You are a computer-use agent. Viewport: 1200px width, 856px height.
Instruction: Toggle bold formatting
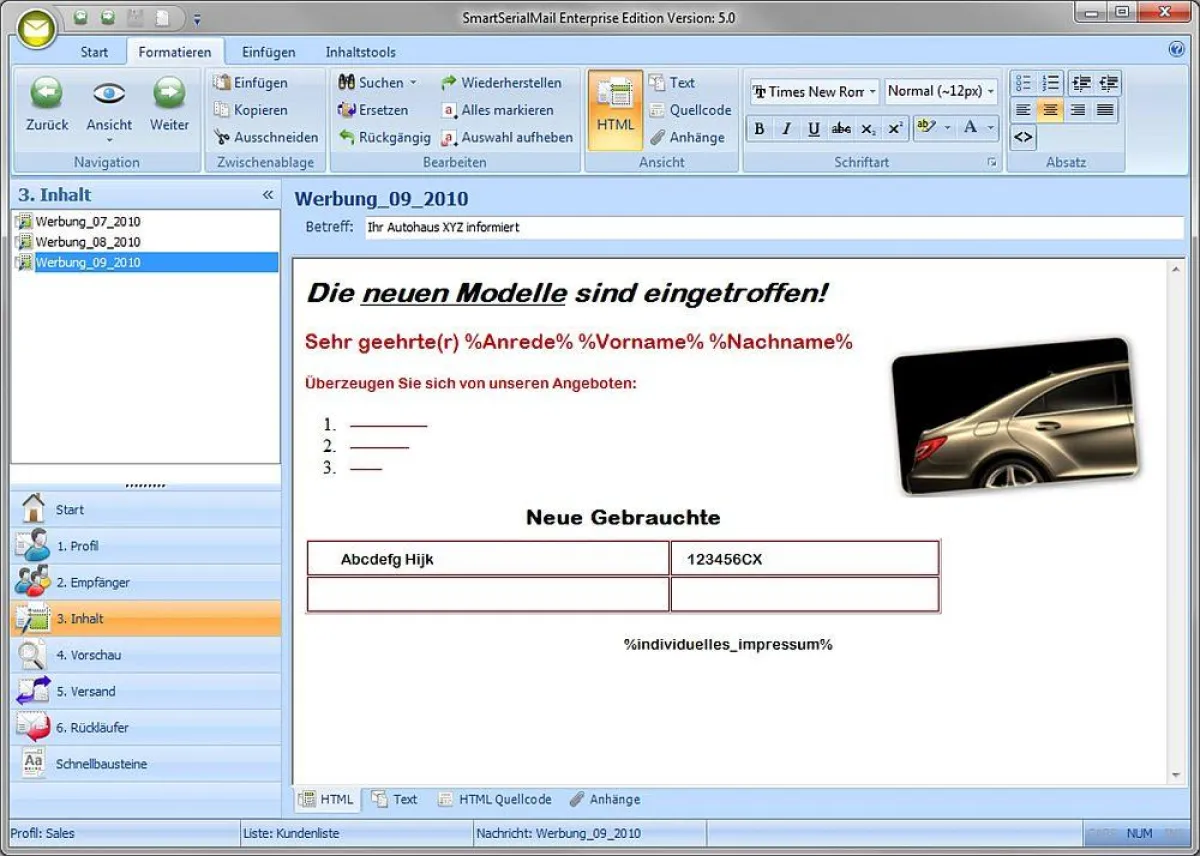click(758, 128)
